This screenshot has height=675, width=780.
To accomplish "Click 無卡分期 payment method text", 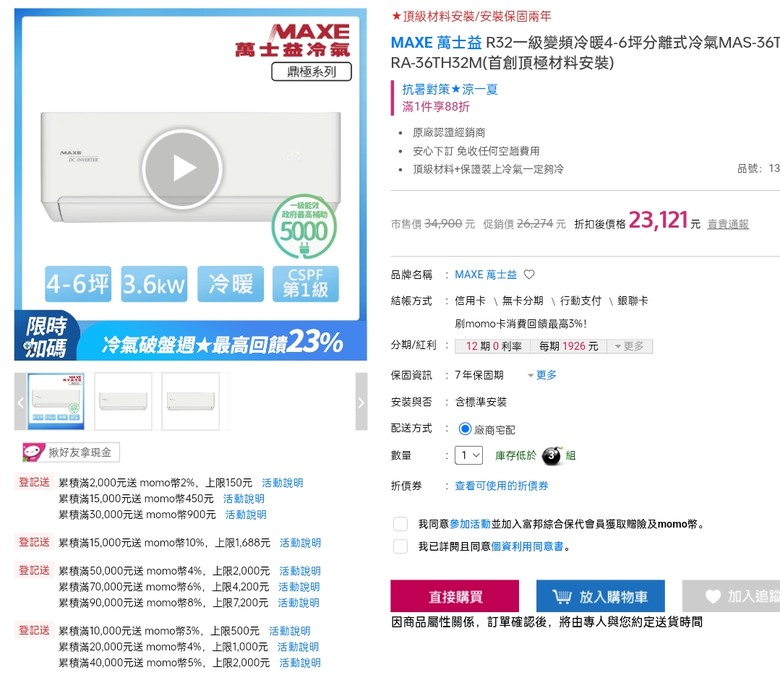I will pos(522,300).
